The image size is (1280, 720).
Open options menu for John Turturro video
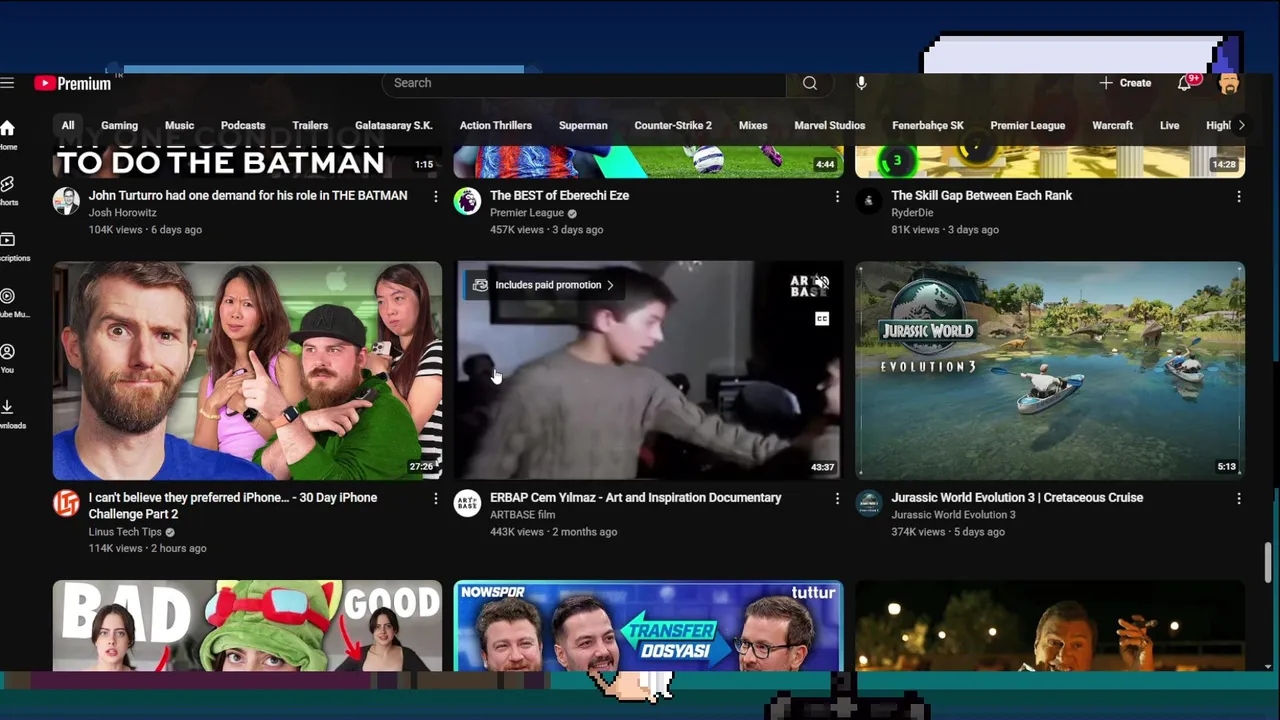click(435, 197)
